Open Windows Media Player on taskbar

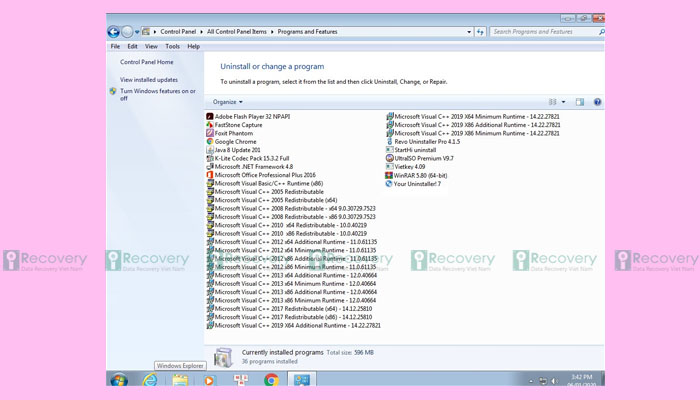point(209,380)
